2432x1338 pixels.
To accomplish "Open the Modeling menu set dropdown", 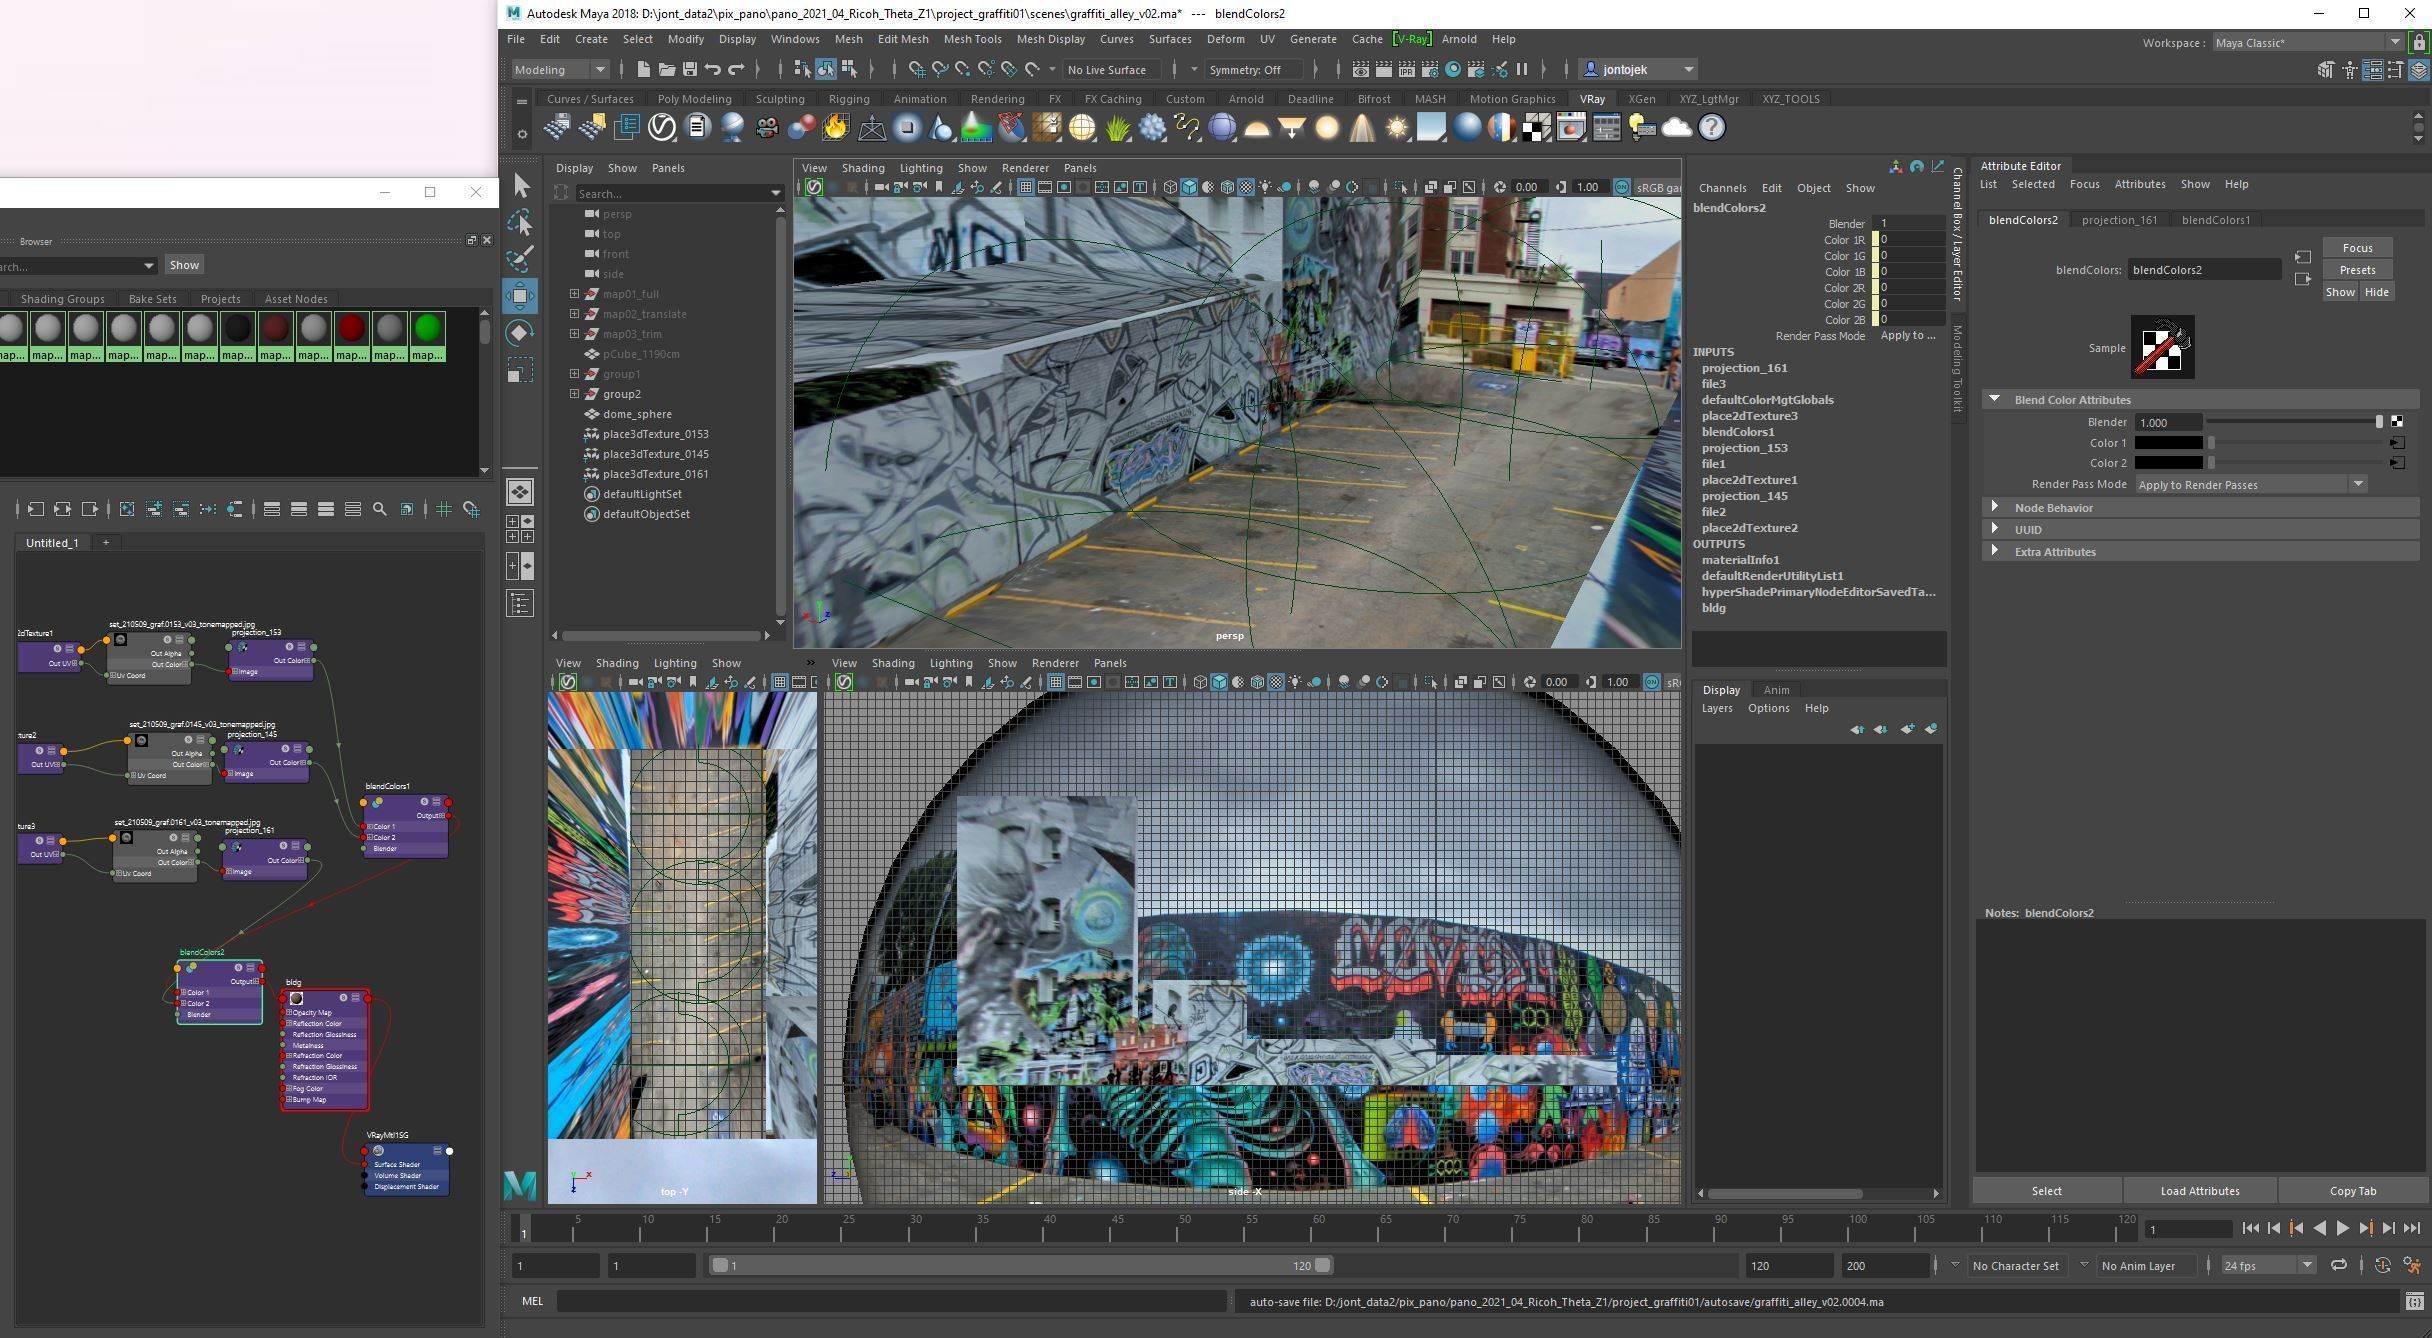I will (560, 69).
